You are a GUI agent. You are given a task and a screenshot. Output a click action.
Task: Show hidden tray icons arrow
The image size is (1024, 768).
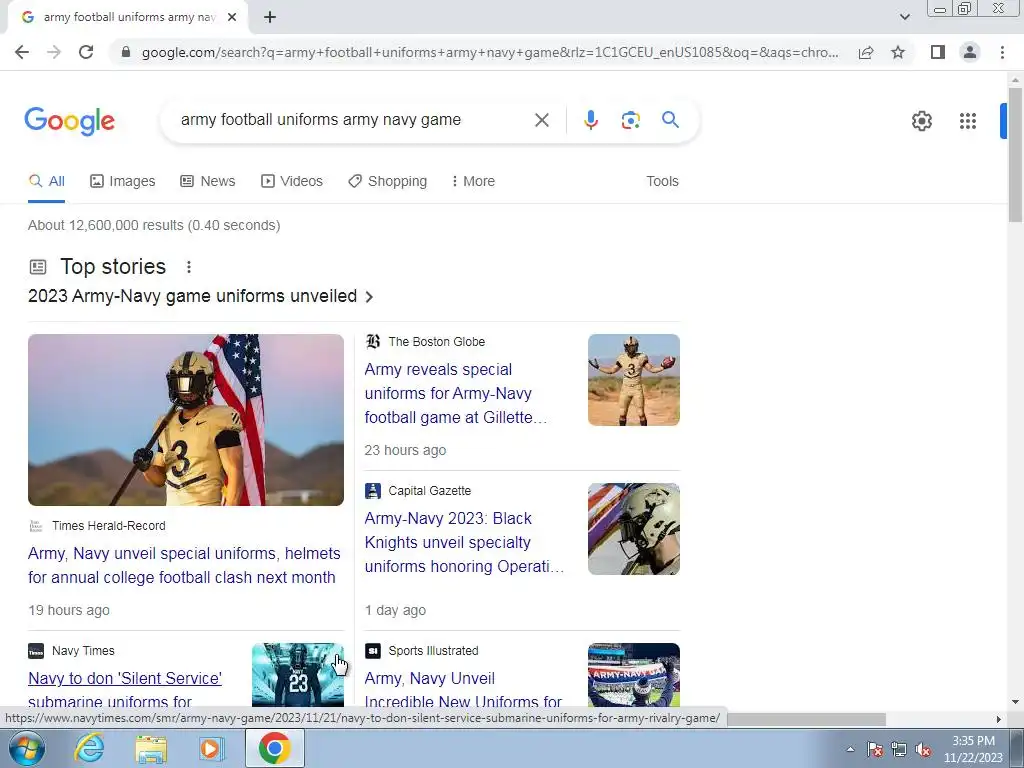(x=850, y=749)
